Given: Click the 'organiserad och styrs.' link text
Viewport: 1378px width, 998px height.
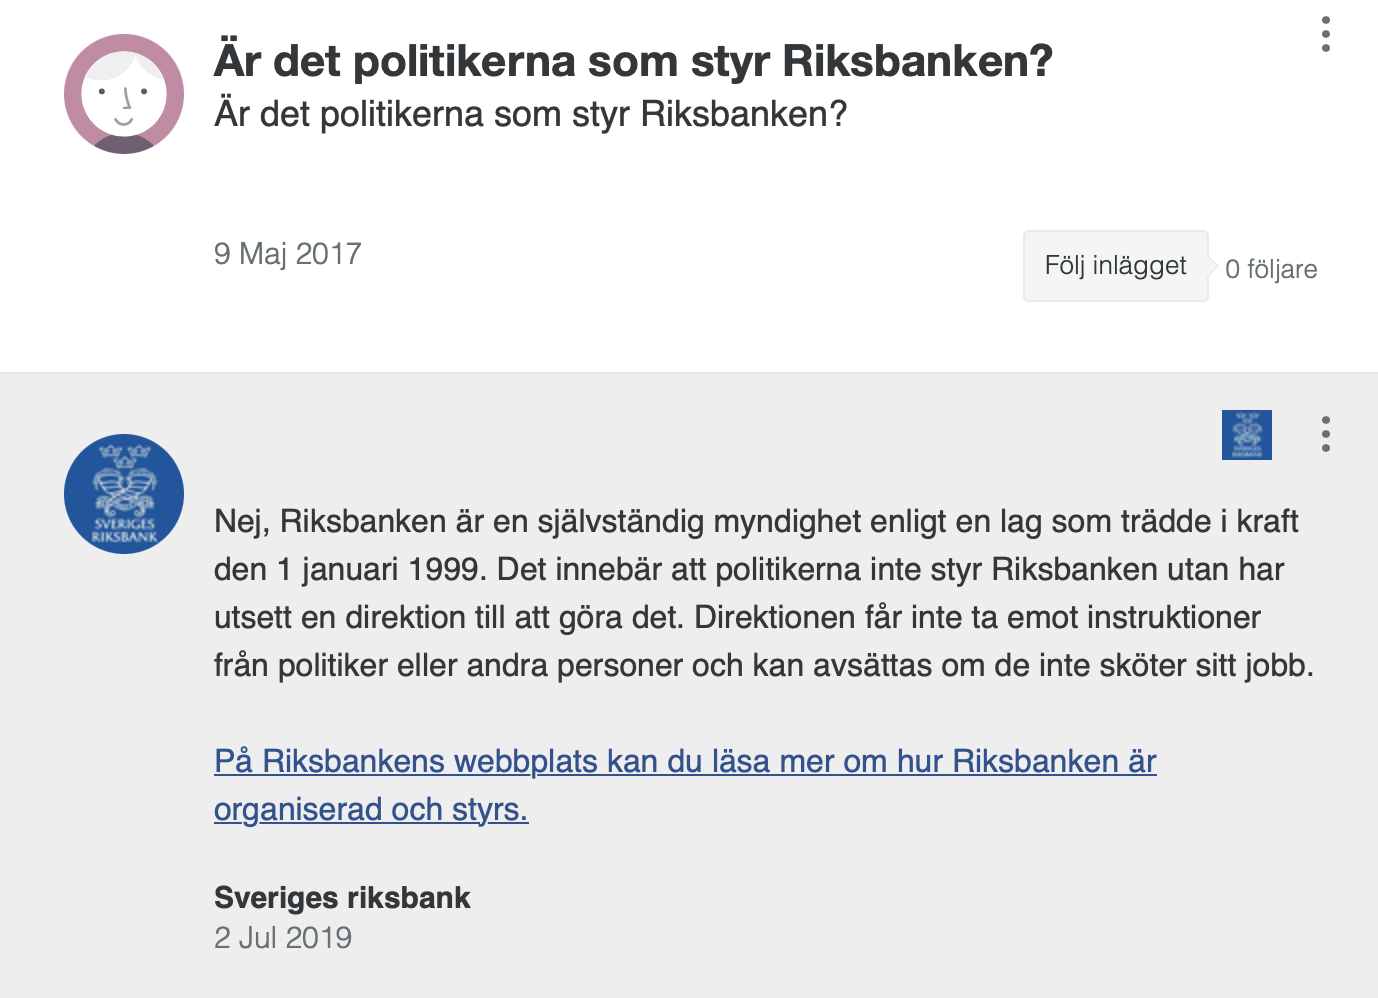Looking at the screenshot, I should [371, 809].
